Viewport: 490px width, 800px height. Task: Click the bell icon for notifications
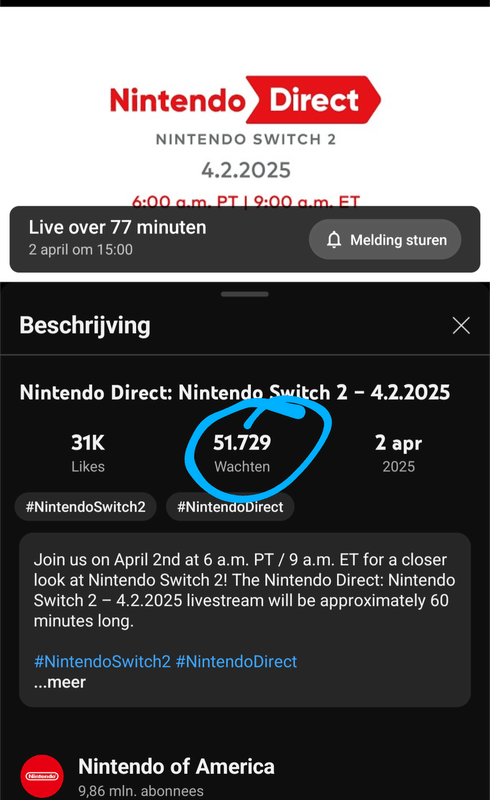tap(334, 240)
